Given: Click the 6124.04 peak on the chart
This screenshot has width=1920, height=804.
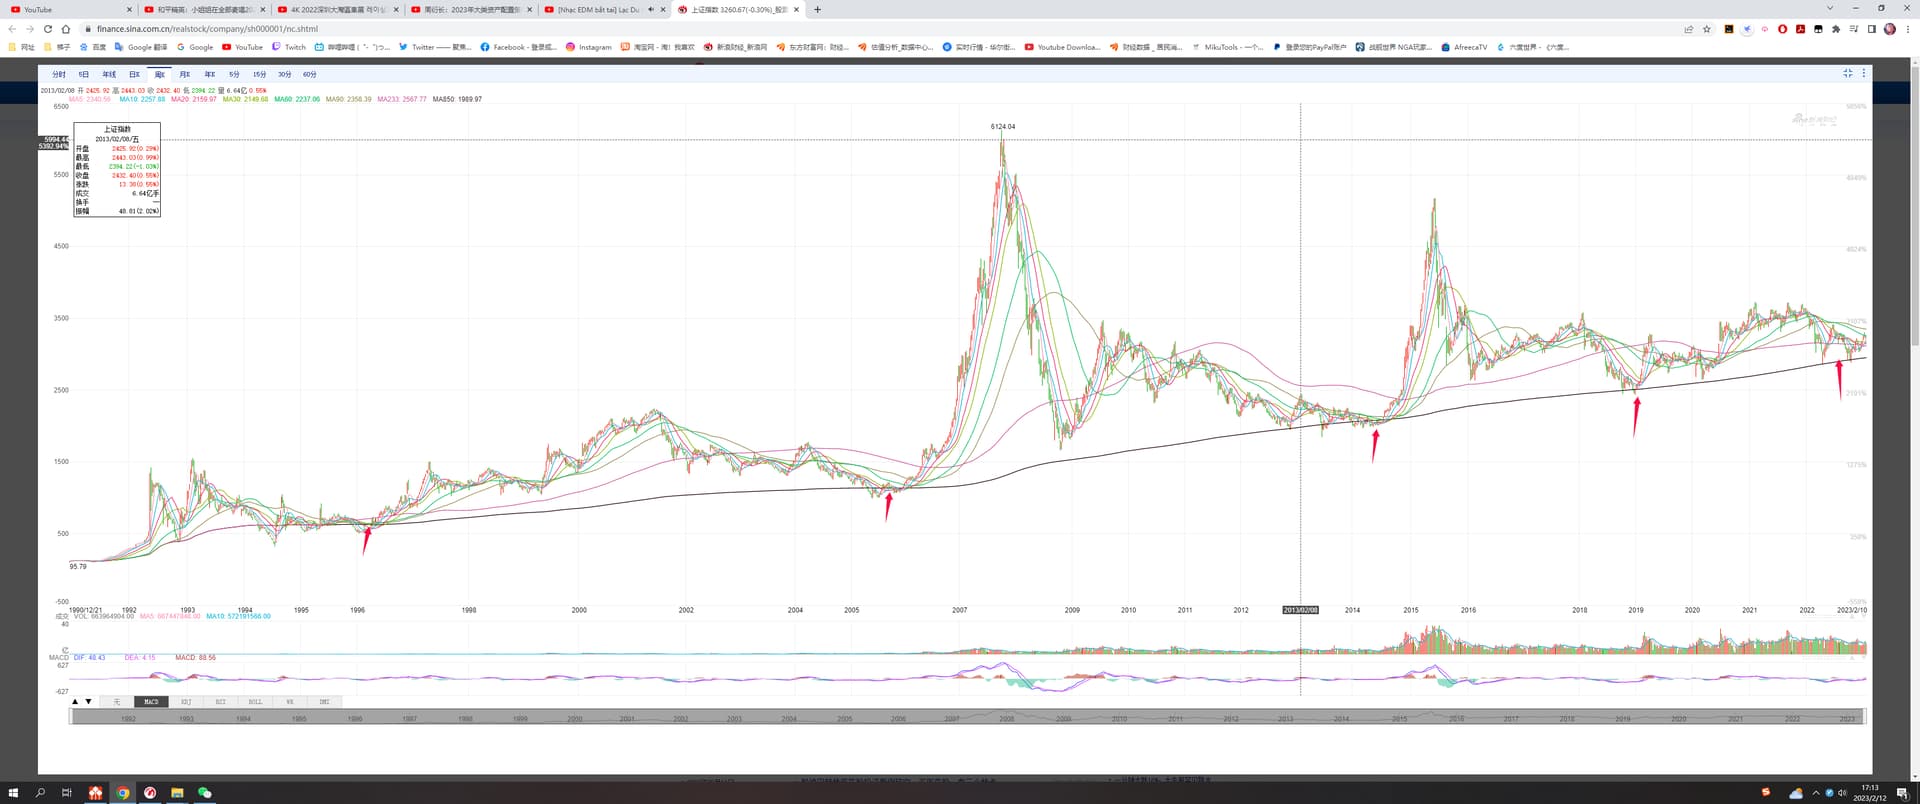Looking at the screenshot, I should pyautogui.click(x=1002, y=127).
